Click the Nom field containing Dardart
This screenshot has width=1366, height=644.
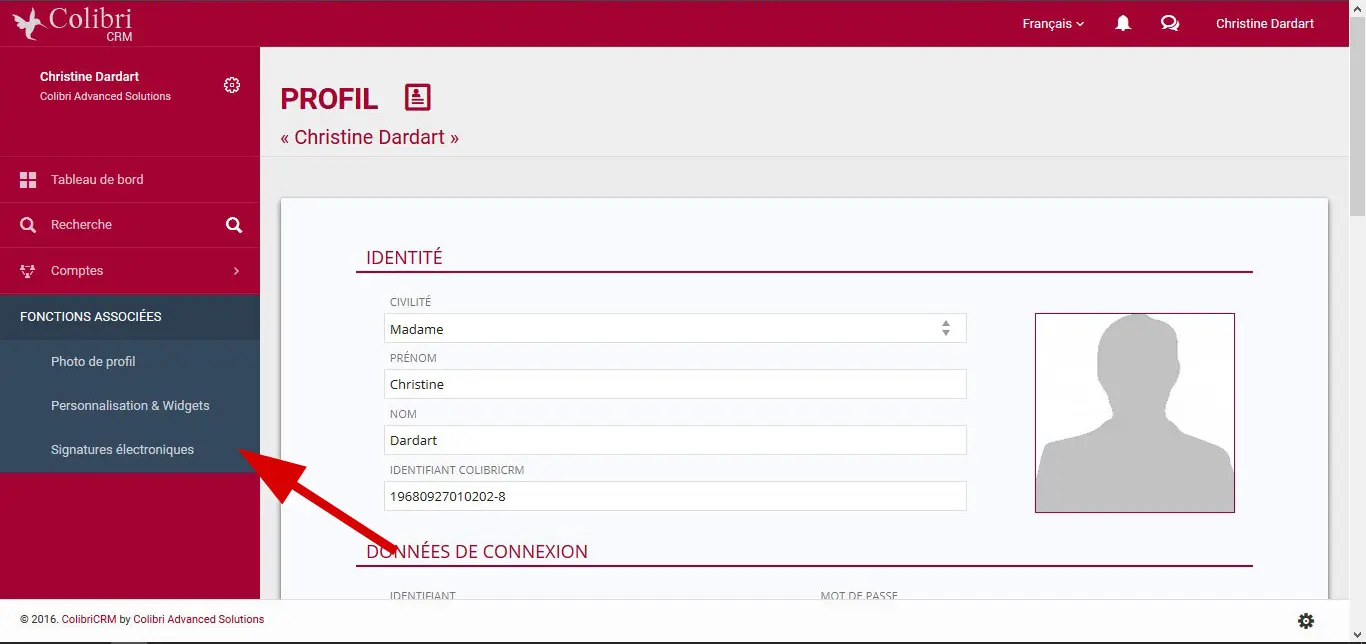(675, 440)
